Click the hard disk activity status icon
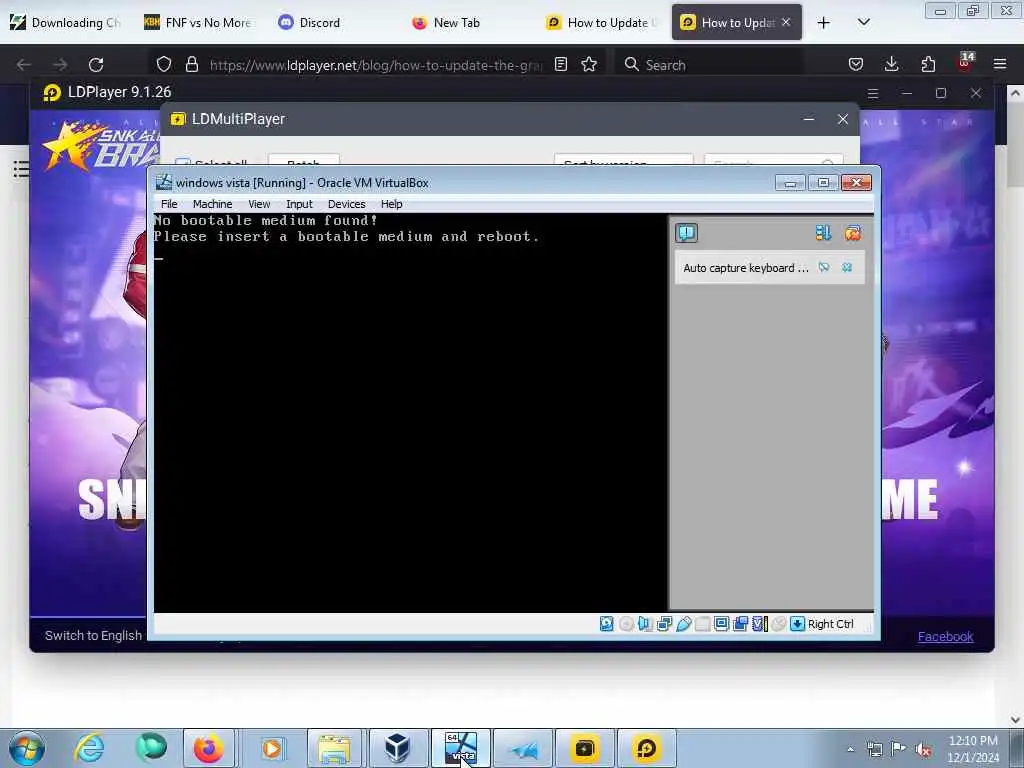The width and height of the screenshot is (1024, 768). [607, 624]
